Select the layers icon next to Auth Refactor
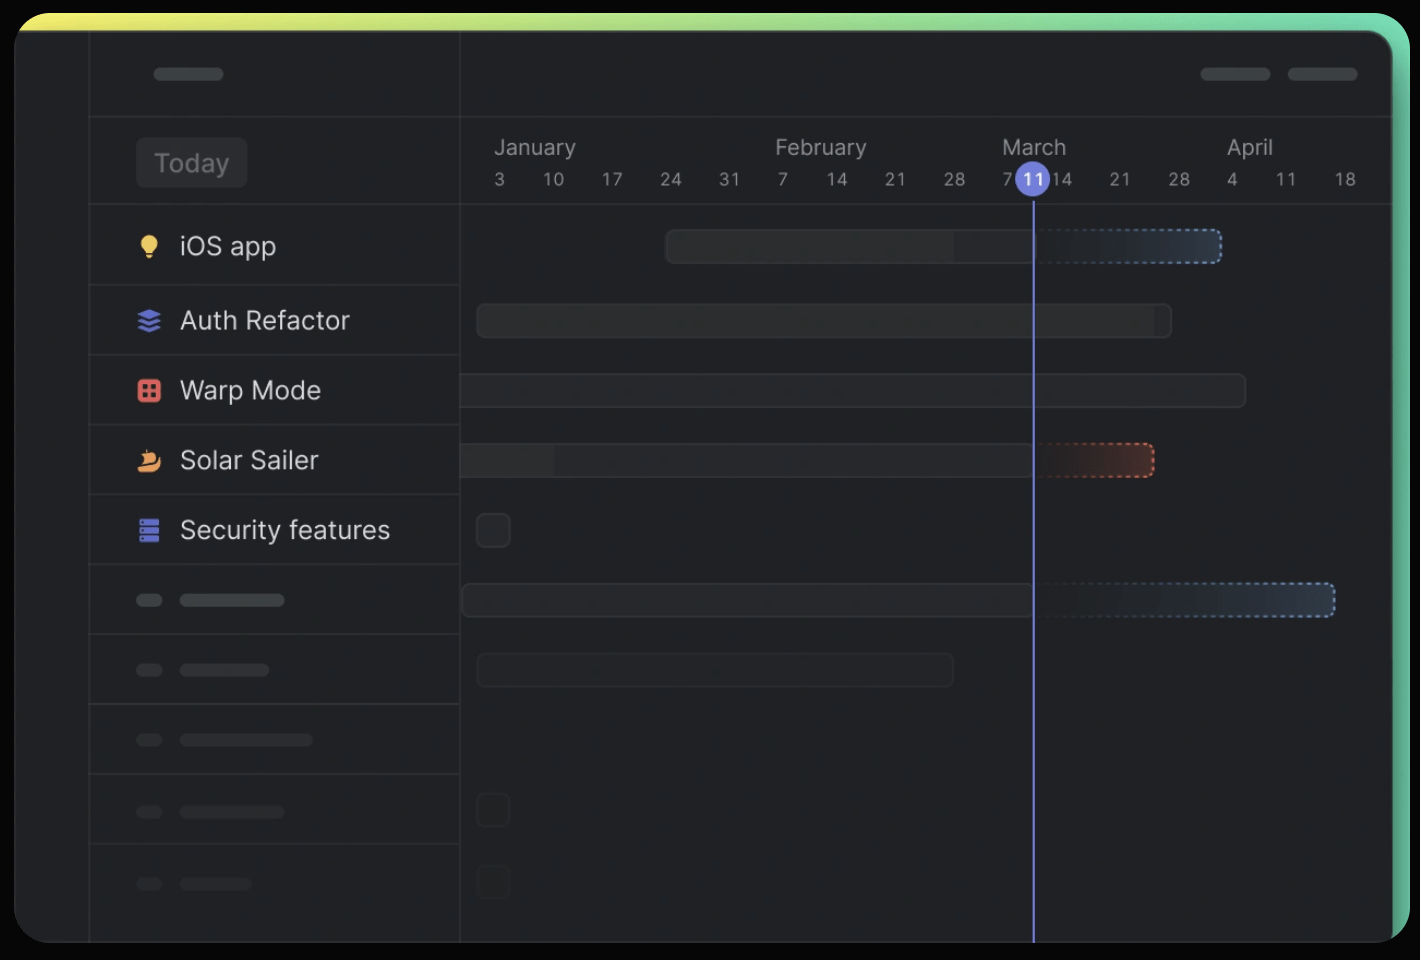Image resolution: width=1420 pixels, height=960 pixels. (x=149, y=321)
